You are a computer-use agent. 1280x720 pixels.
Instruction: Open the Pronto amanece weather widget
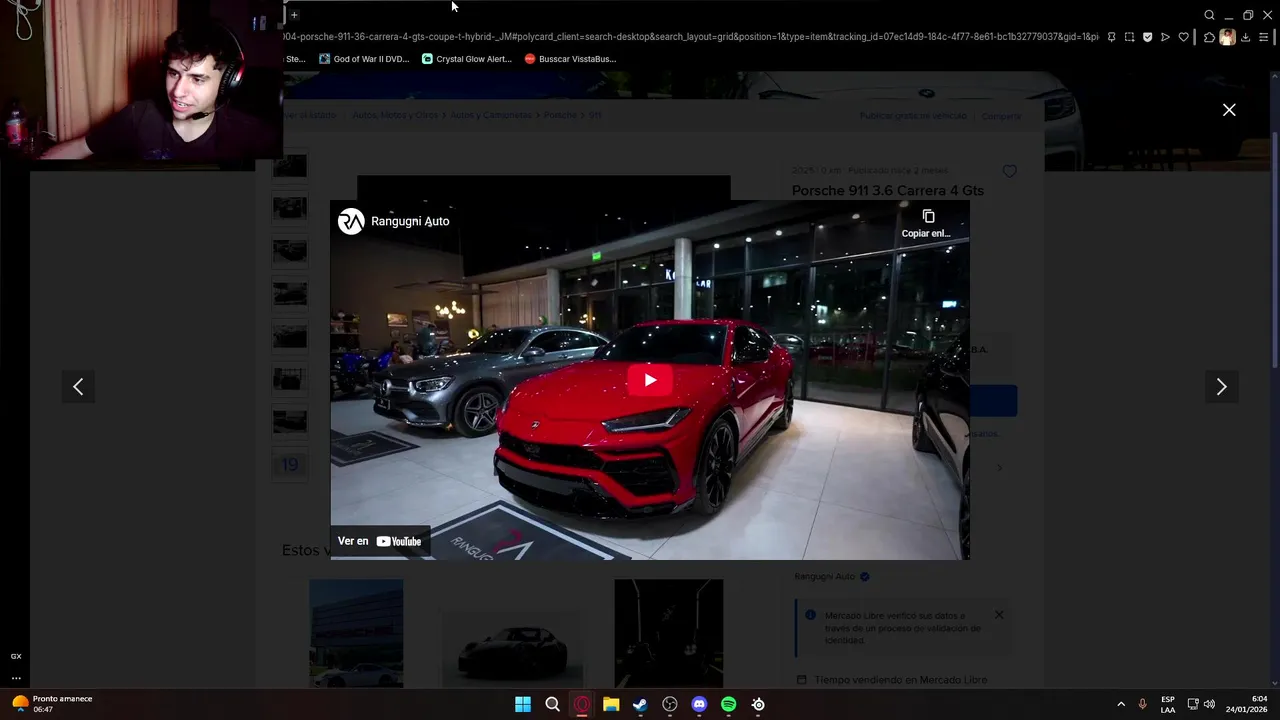(52, 704)
